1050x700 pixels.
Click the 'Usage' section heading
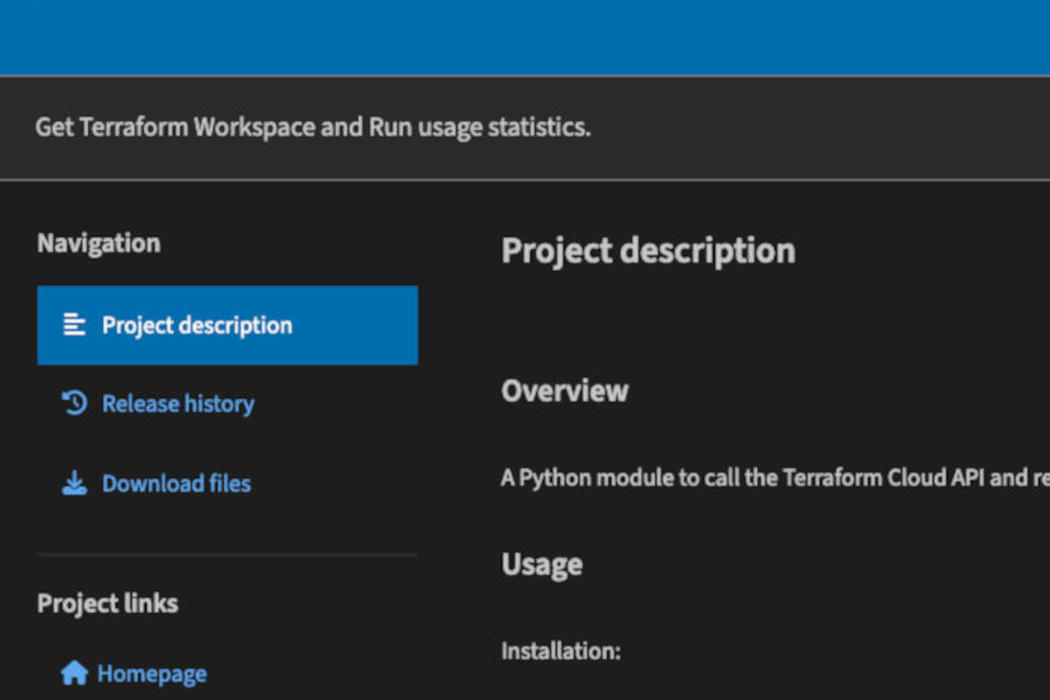tap(542, 565)
